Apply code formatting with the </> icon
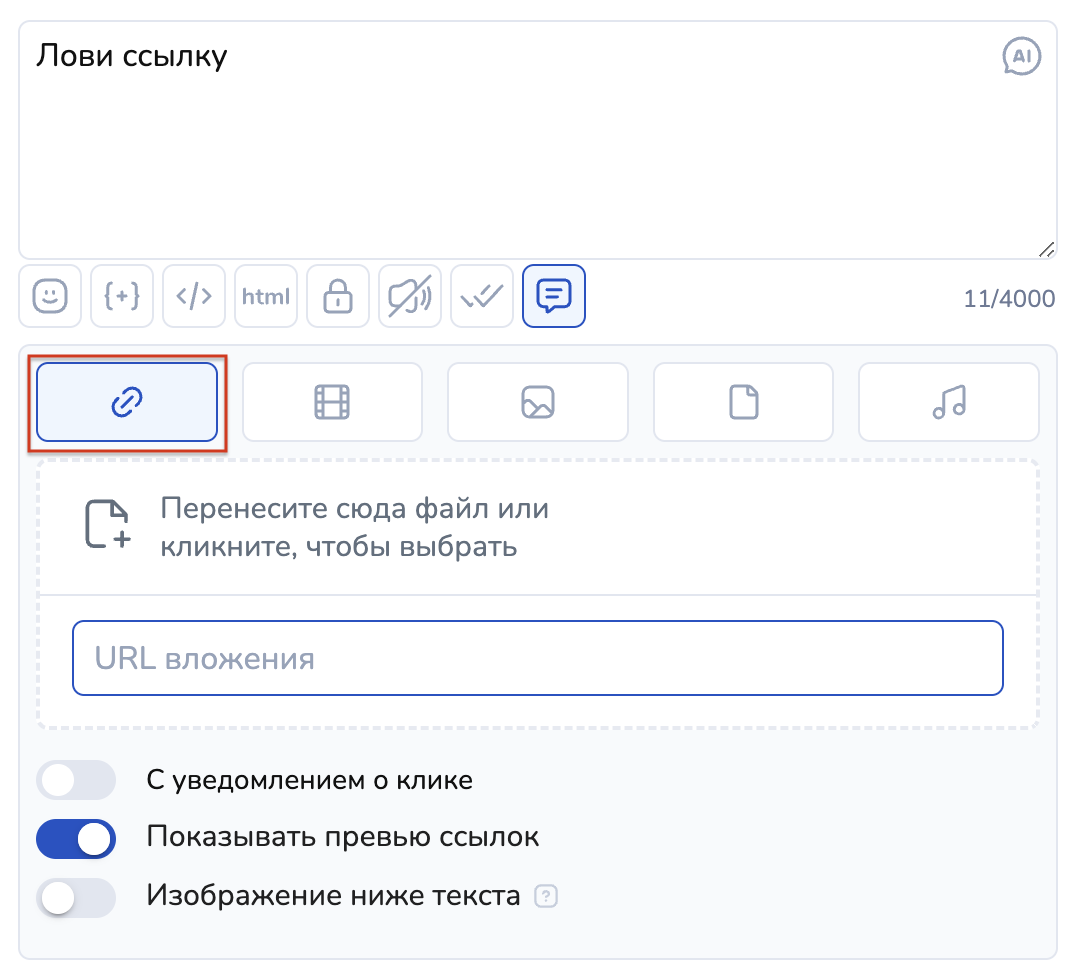 194,296
